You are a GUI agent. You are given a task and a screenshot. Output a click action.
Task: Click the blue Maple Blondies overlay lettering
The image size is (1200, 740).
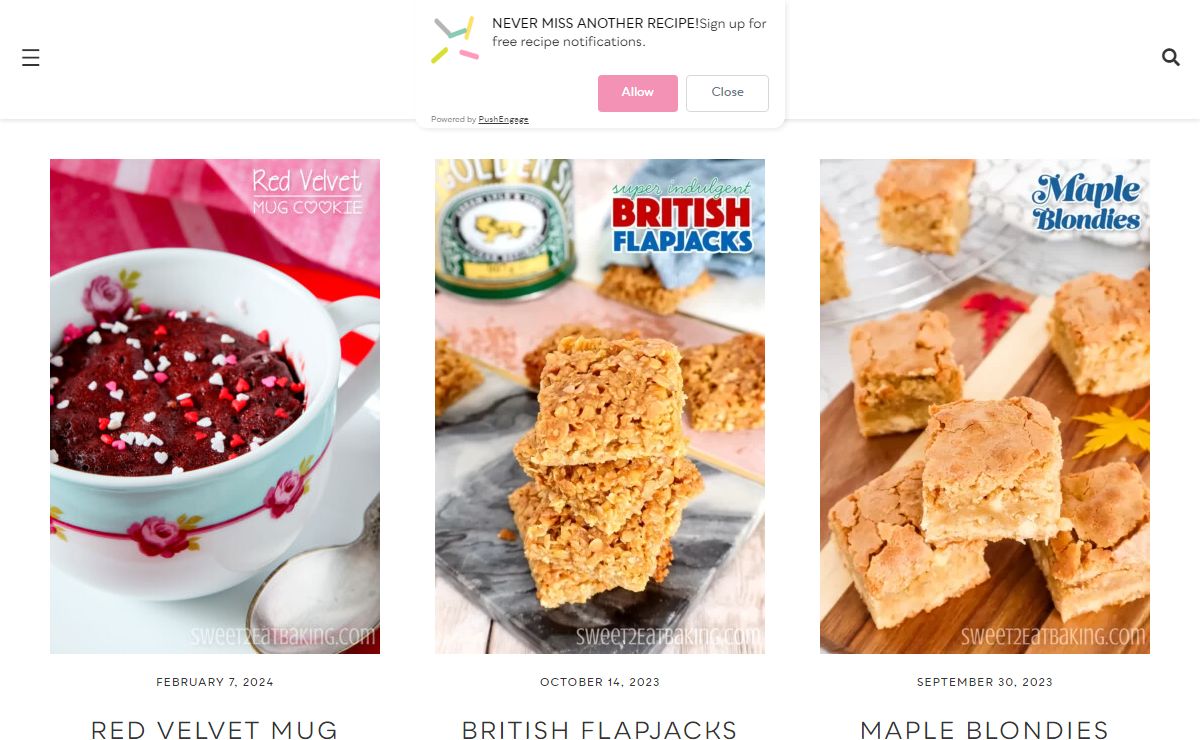coord(1087,203)
